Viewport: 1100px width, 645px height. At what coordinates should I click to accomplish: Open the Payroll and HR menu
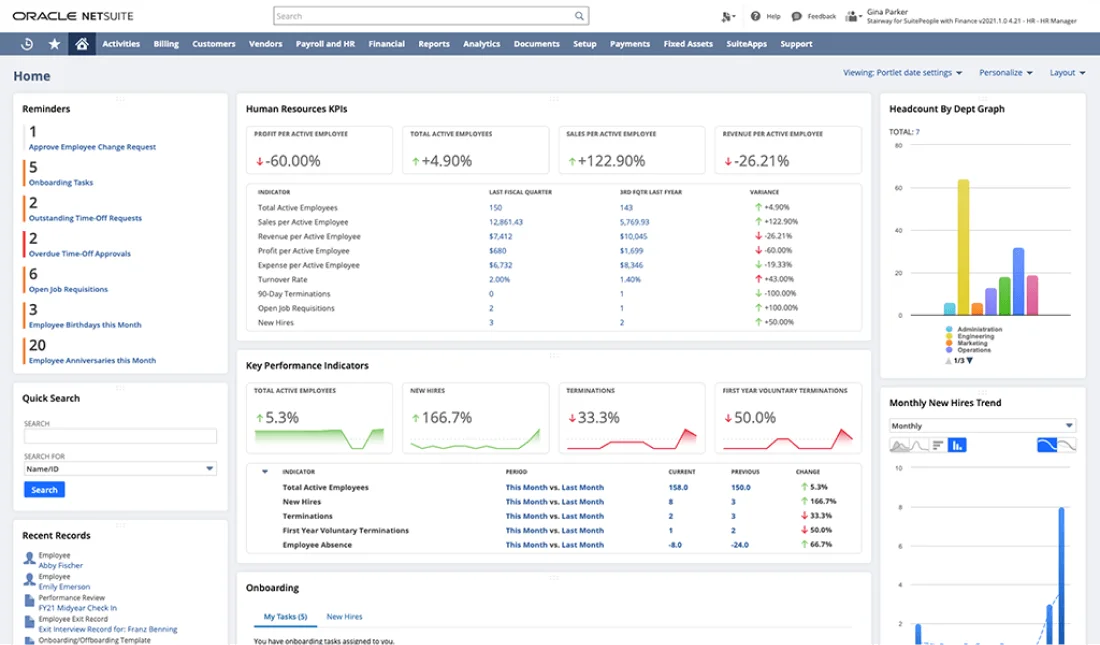point(325,44)
